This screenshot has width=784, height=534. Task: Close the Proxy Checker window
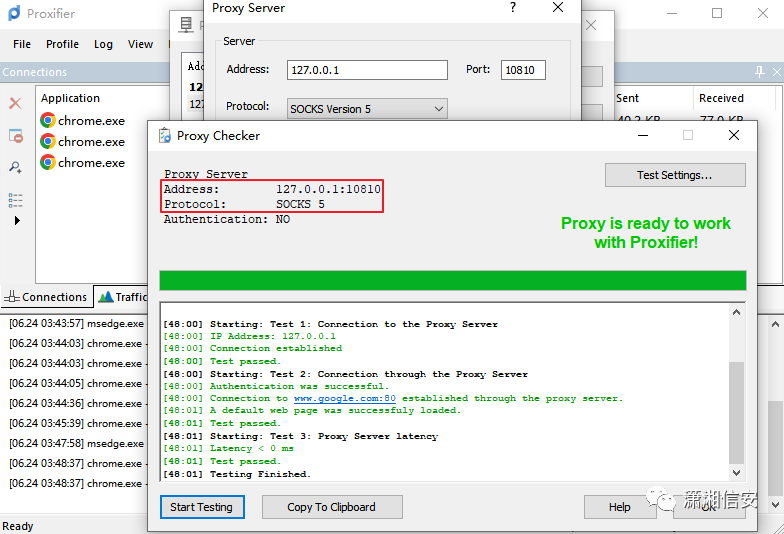point(734,135)
